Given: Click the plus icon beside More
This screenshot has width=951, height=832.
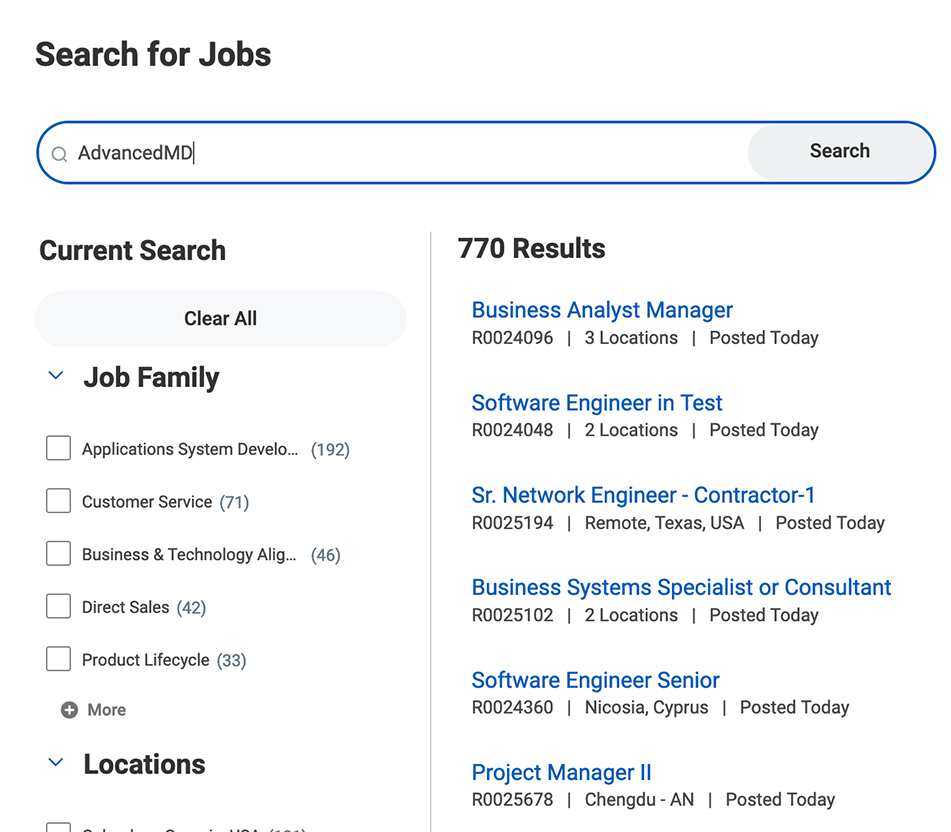Looking at the screenshot, I should [69, 710].
